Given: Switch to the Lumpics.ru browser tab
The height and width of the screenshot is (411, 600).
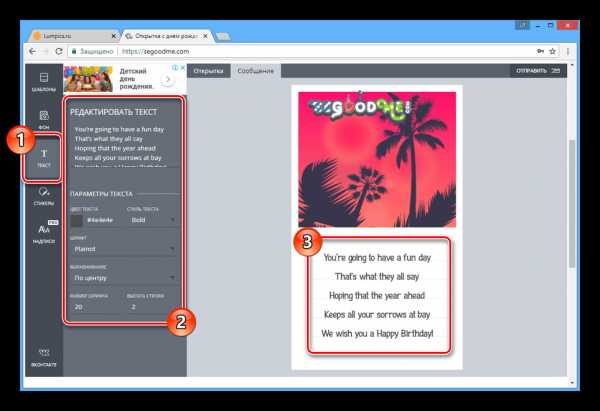Looking at the screenshot, I should tap(73, 36).
